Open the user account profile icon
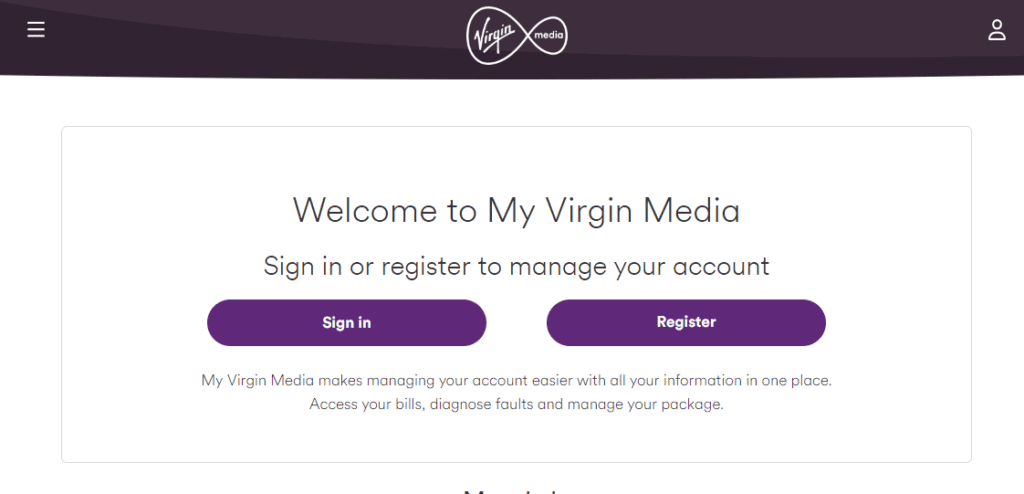 point(996,30)
